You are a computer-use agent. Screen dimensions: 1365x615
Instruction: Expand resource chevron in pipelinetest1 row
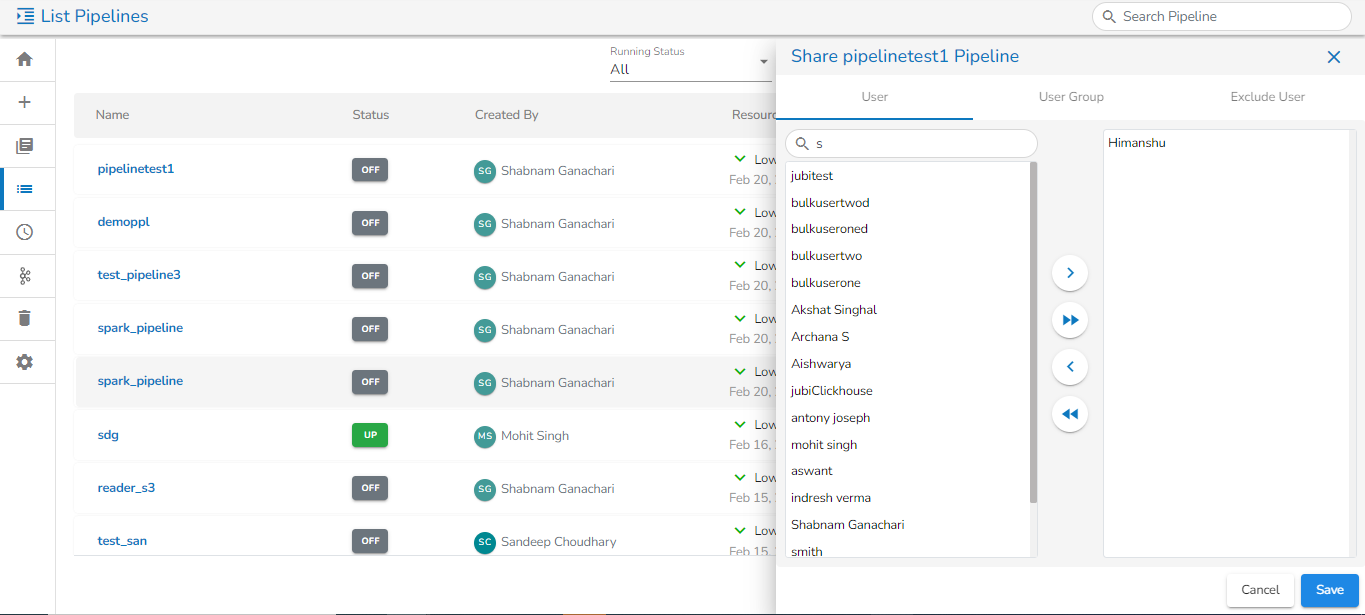740,159
